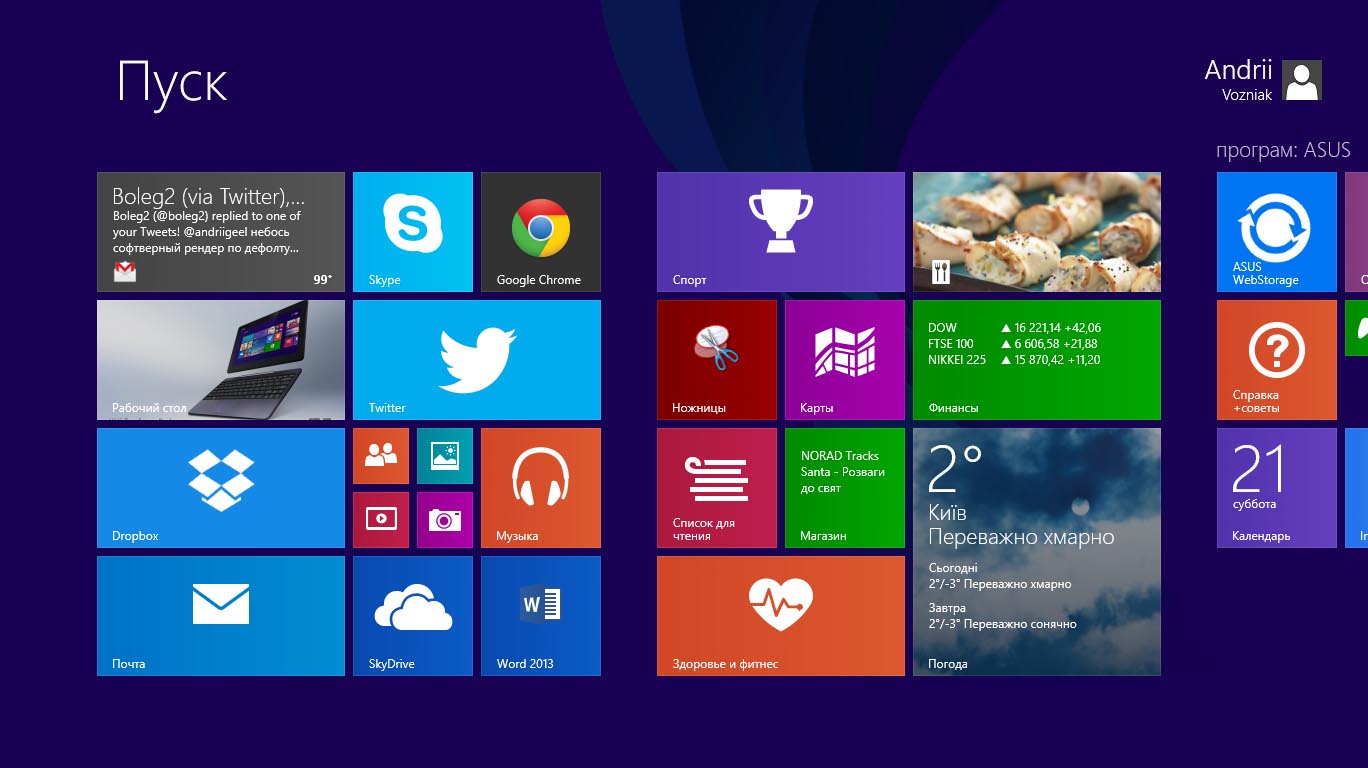Click the Пуск start screen title
This screenshot has height=768, width=1368.
click(x=172, y=83)
